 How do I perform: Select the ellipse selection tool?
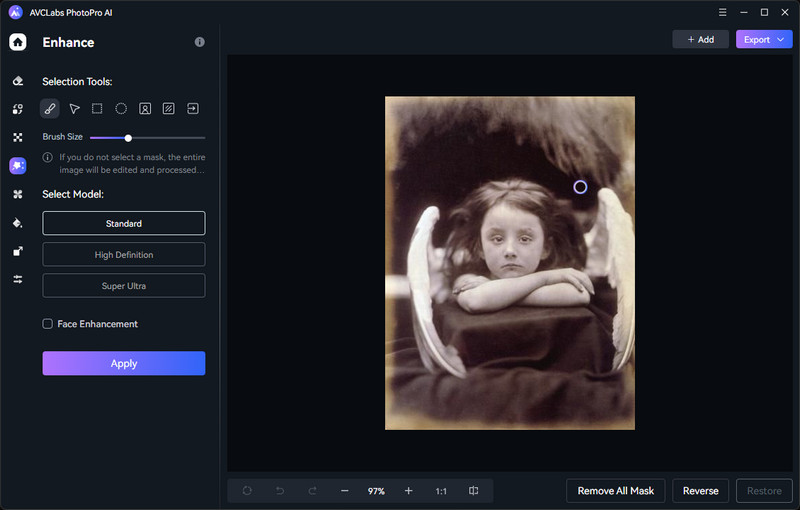point(121,109)
